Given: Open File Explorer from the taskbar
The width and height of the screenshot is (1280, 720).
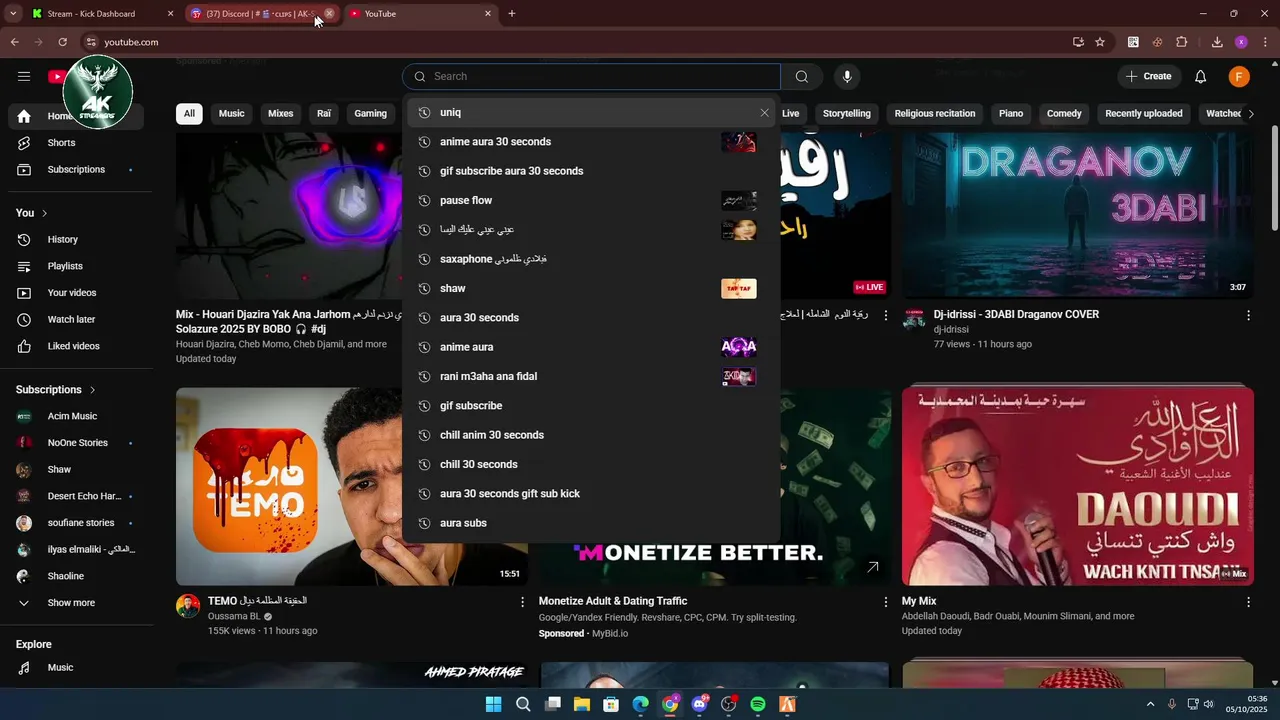Looking at the screenshot, I should (582, 705).
